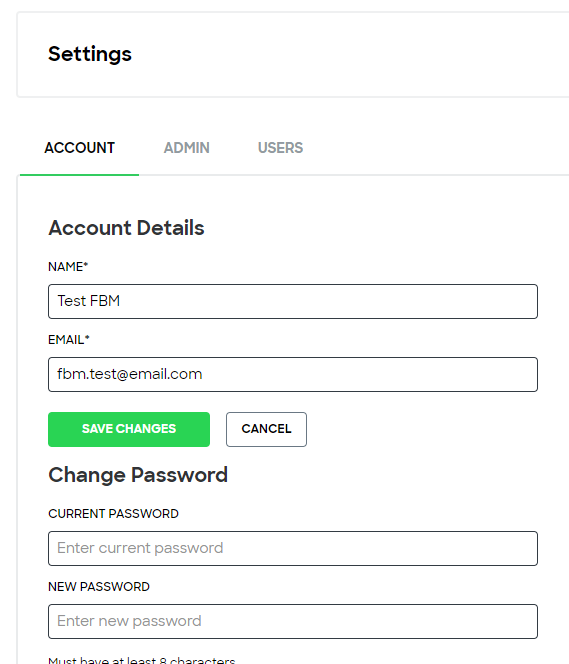Click the CURRENT PASSWORD label
Screen dimensions: 569x664
click(x=113, y=514)
